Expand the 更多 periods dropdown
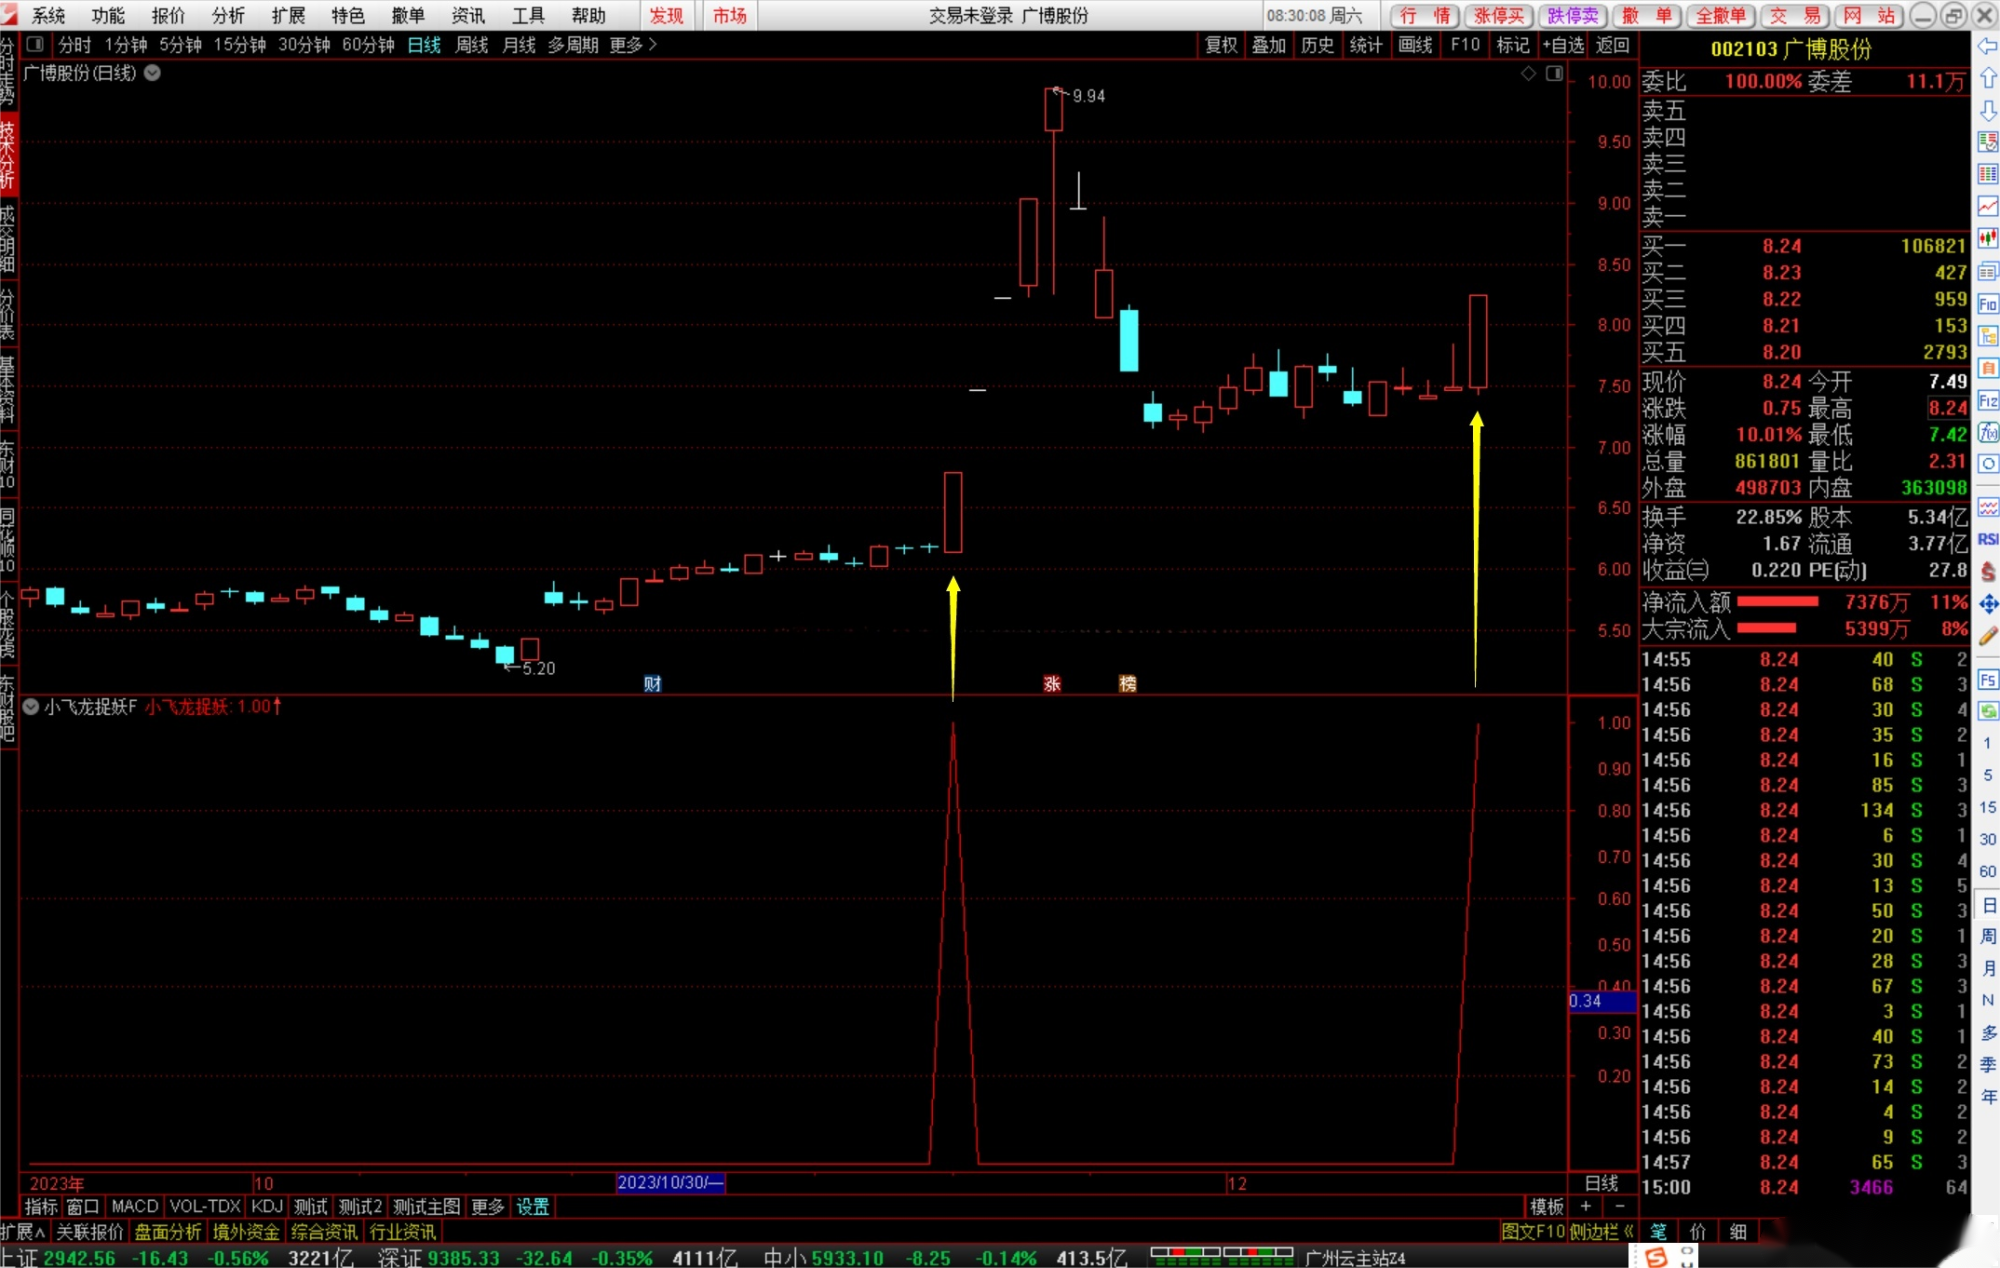 pyautogui.click(x=633, y=44)
